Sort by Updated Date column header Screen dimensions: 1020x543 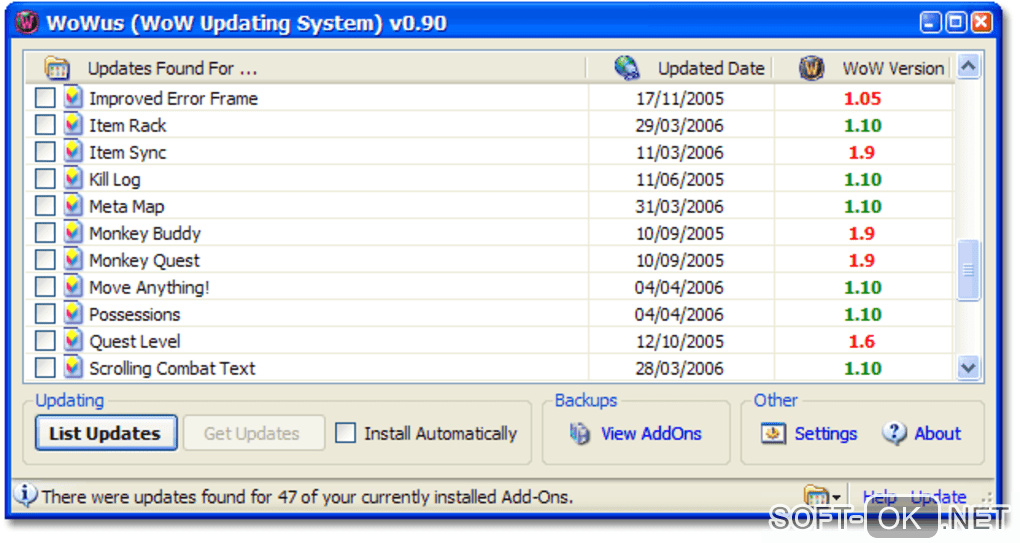[x=680, y=68]
